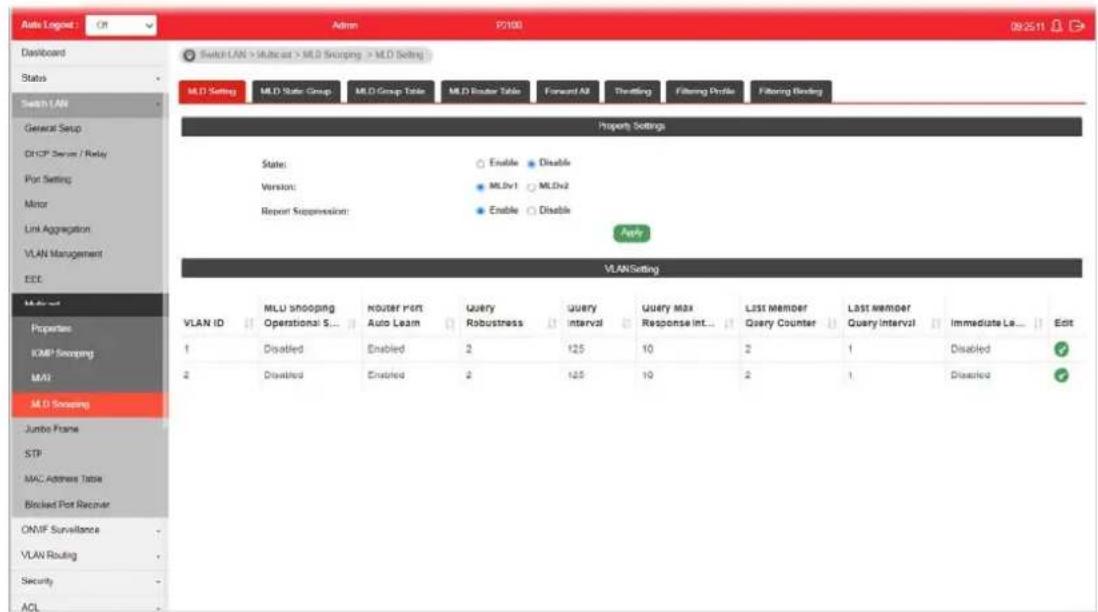Click the logout icon in the header
The width and height of the screenshot is (1098, 612).
point(1077,26)
